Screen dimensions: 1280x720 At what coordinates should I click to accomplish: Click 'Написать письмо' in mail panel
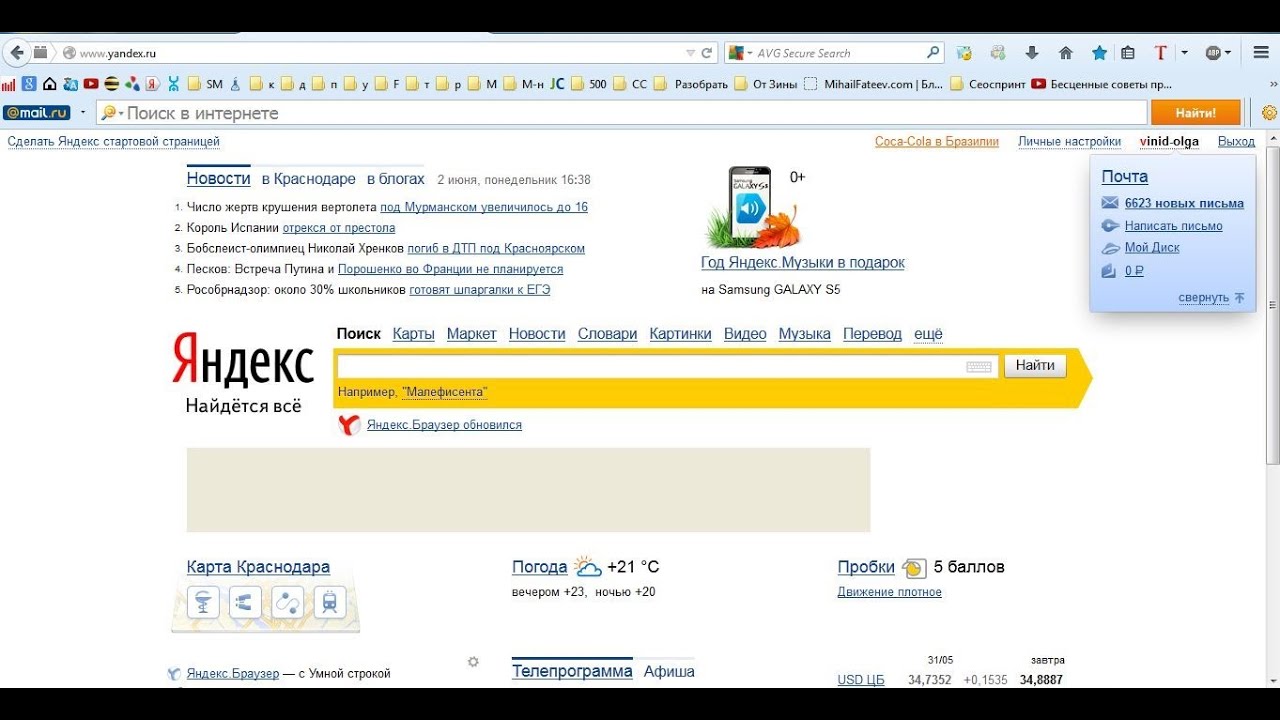tap(1173, 226)
